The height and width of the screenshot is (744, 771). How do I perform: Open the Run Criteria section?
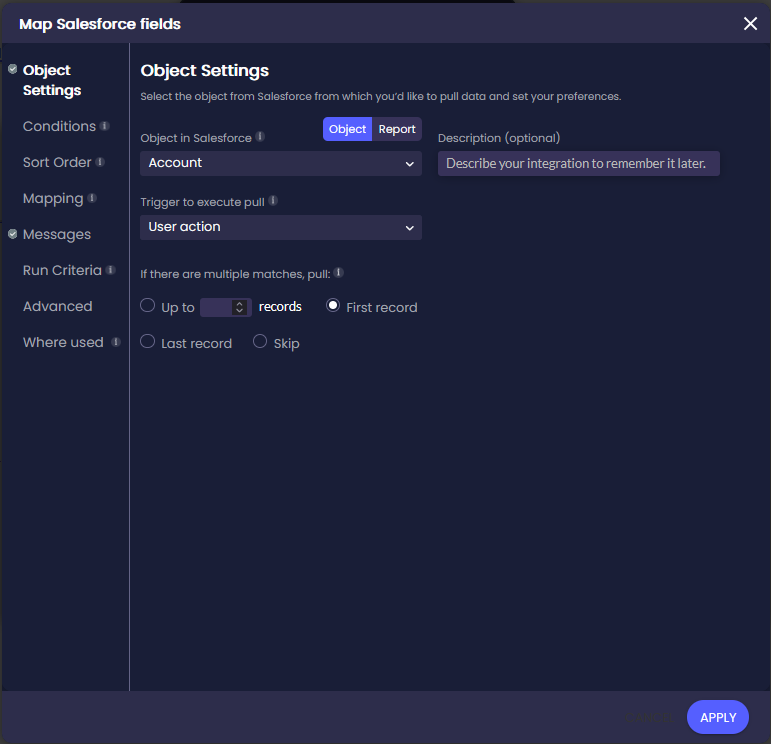coord(62,270)
